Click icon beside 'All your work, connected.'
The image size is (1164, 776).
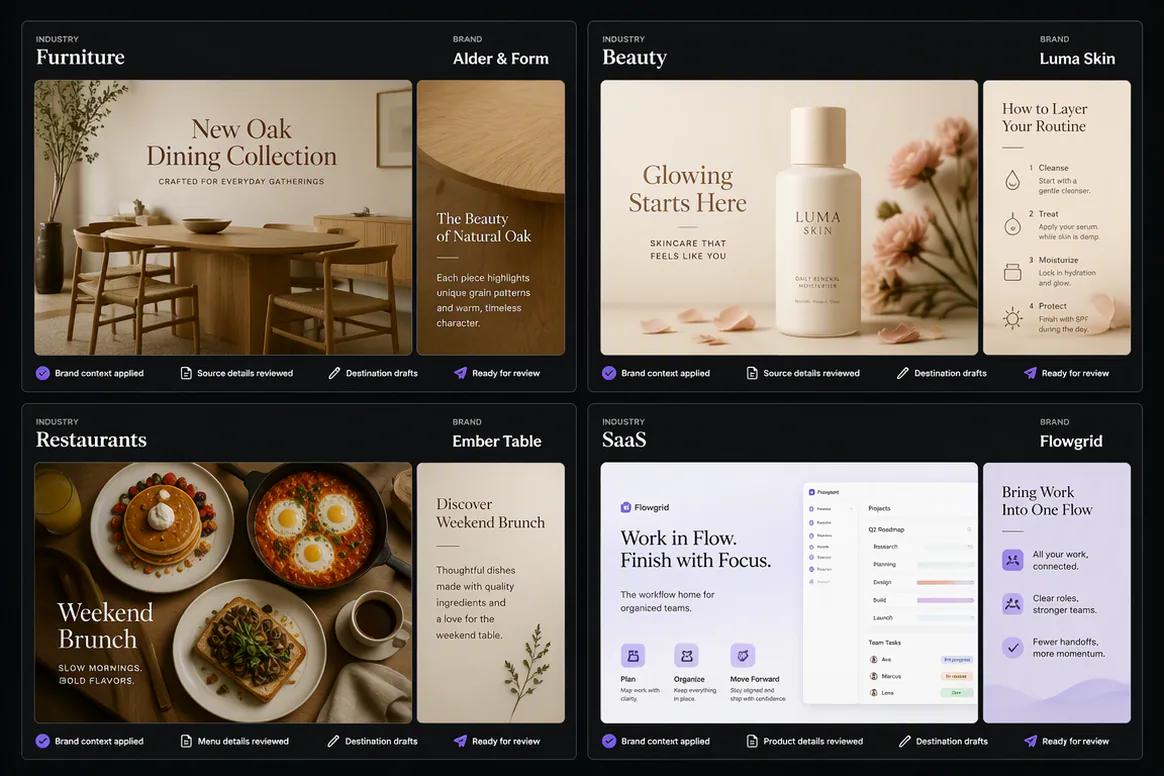(1013, 560)
